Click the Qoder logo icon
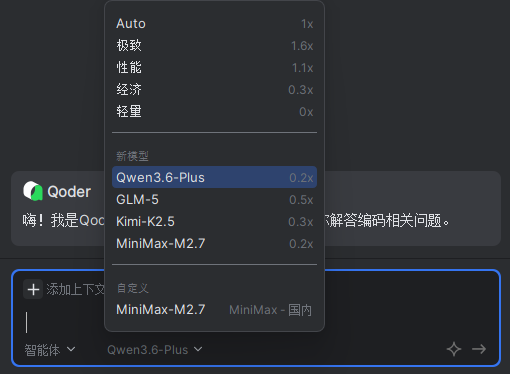 (33, 191)
